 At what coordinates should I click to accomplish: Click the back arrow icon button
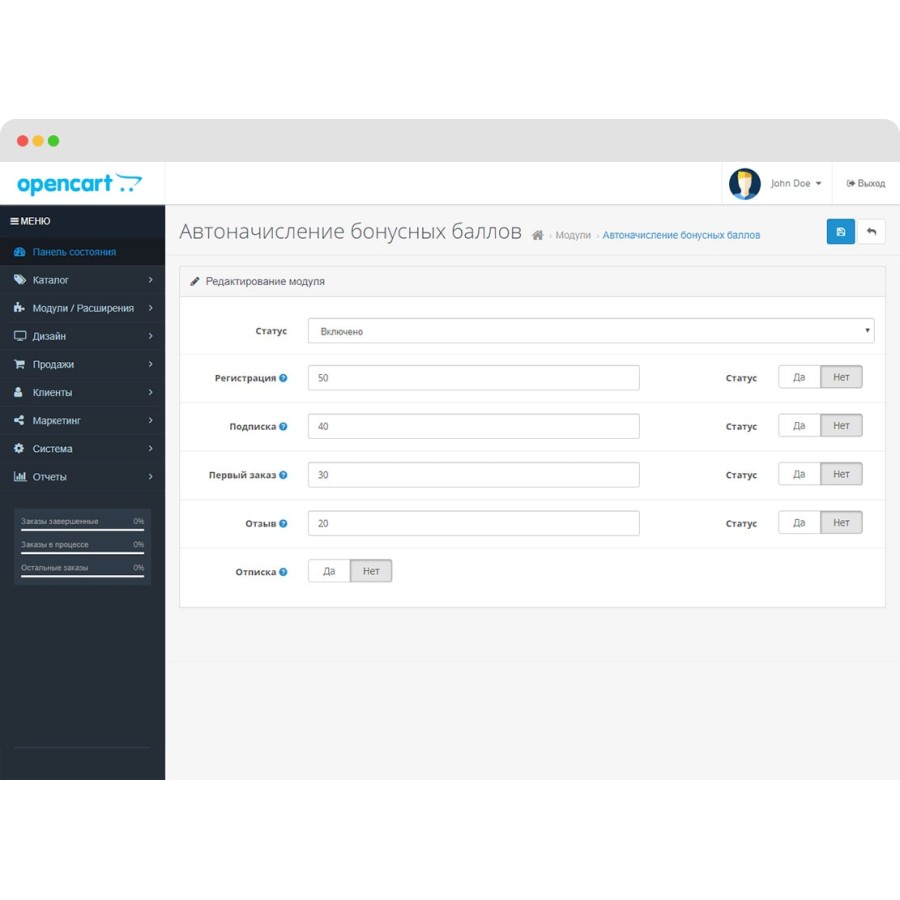(x=871, y=232)
